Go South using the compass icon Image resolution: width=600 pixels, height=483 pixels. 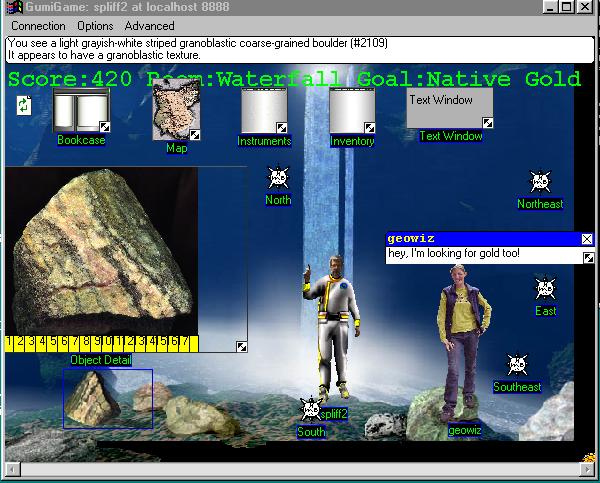tap(311, 410)
